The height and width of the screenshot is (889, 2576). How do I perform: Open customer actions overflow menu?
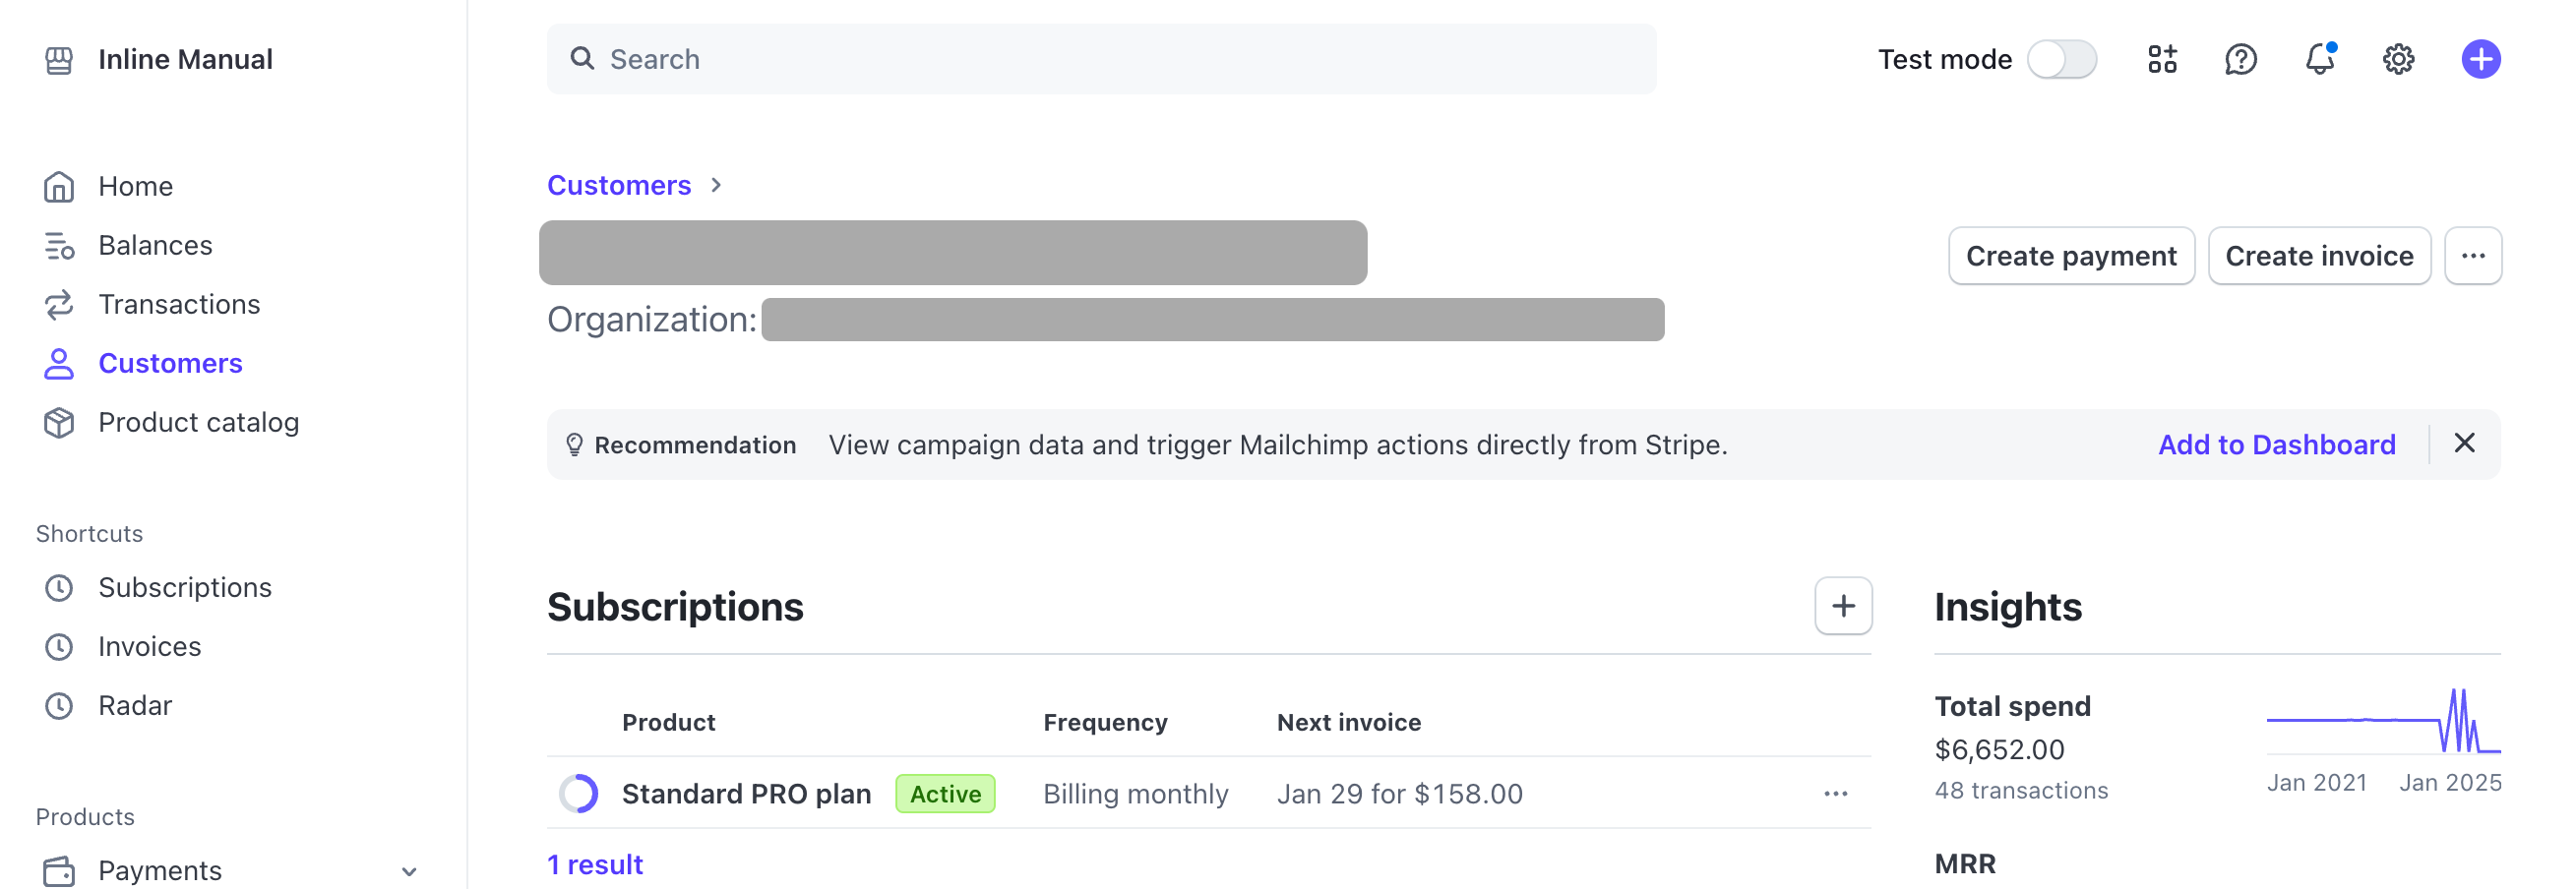click(x=2473, y=256)
